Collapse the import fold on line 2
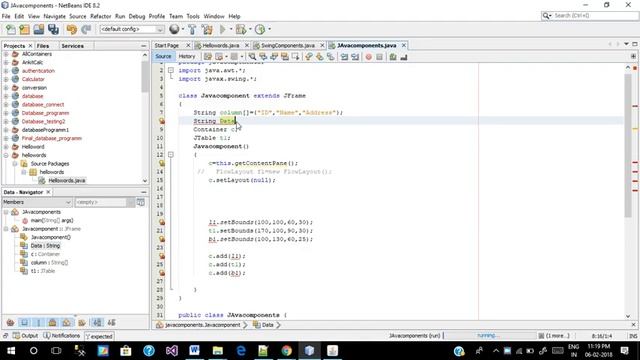The height and width of the screenshot is (360, 640). [171, 70]
